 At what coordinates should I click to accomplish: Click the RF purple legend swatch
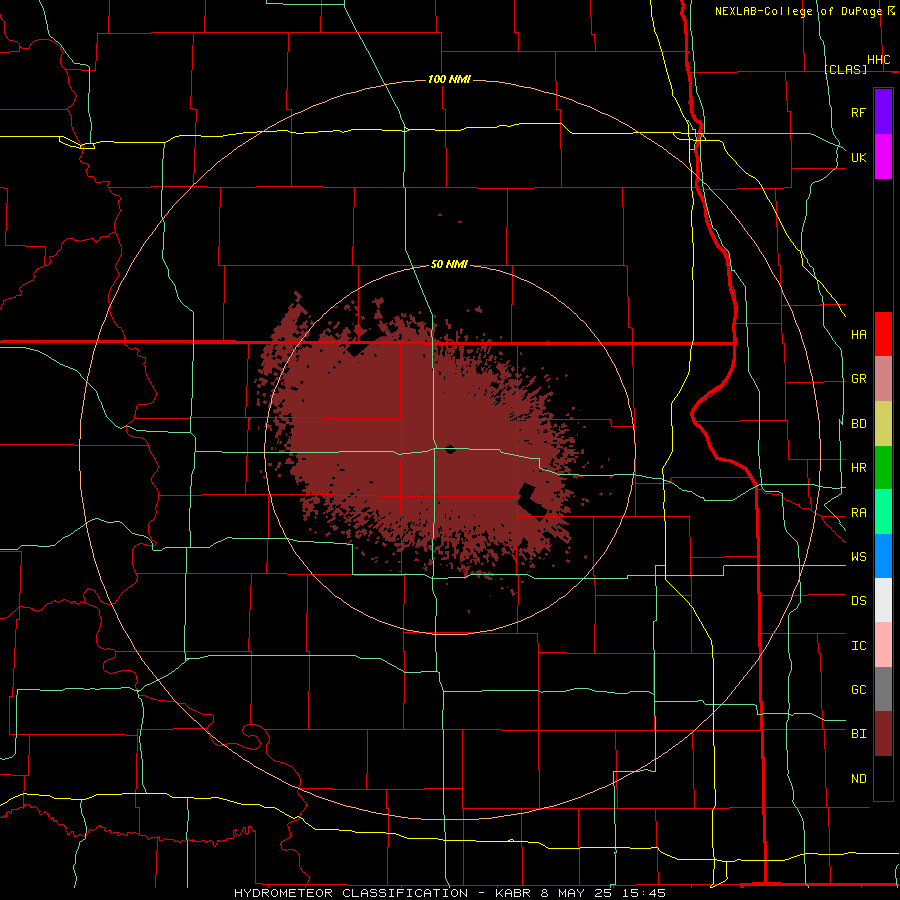pyautogui.click(x=883, y=112)
